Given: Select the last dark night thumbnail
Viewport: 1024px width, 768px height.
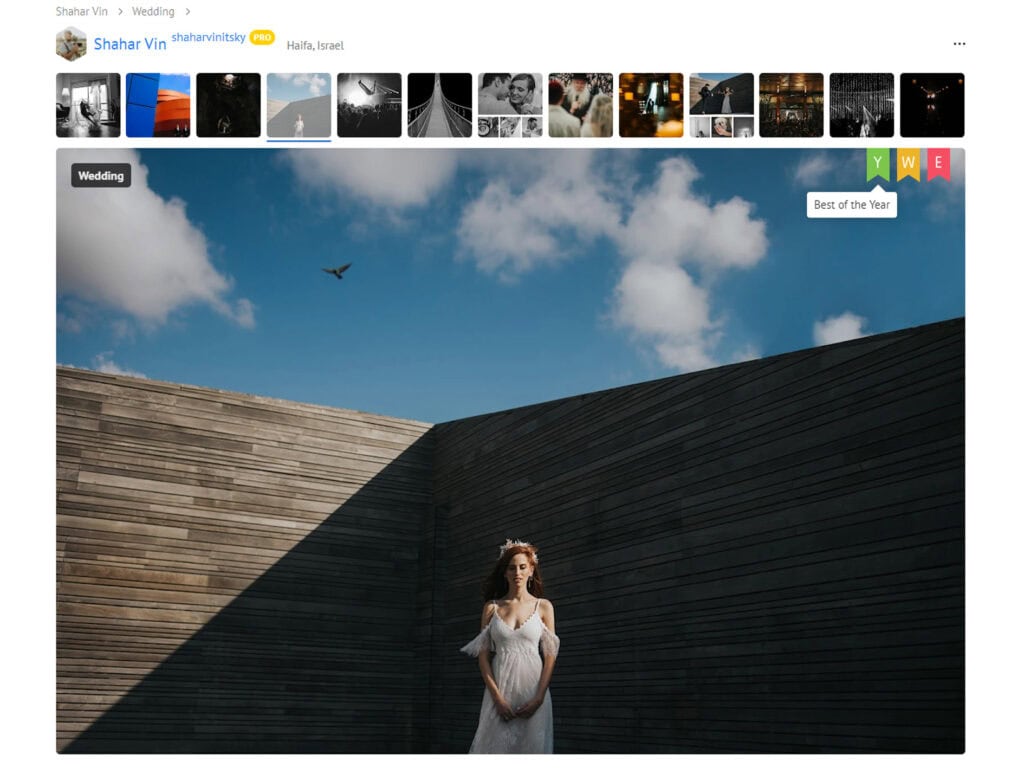Looking at the screenshot, I should tap(932, 105).
